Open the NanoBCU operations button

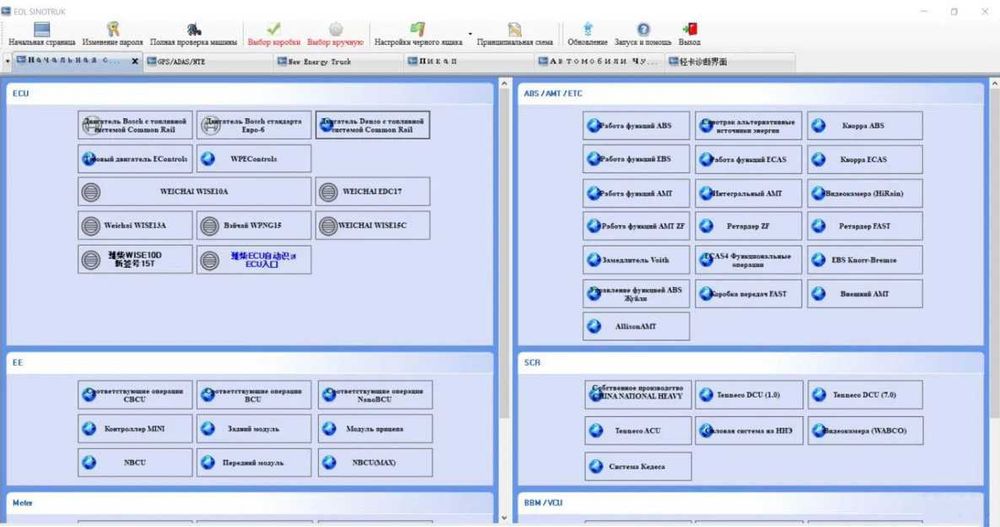click(x=375, y=395)
